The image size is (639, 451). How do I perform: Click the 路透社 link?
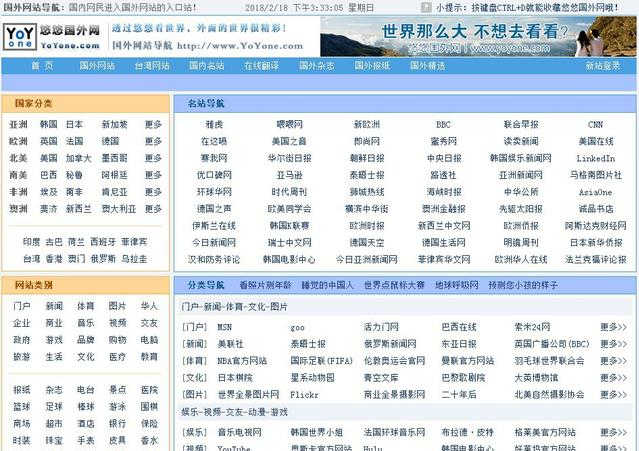(443, 175)
